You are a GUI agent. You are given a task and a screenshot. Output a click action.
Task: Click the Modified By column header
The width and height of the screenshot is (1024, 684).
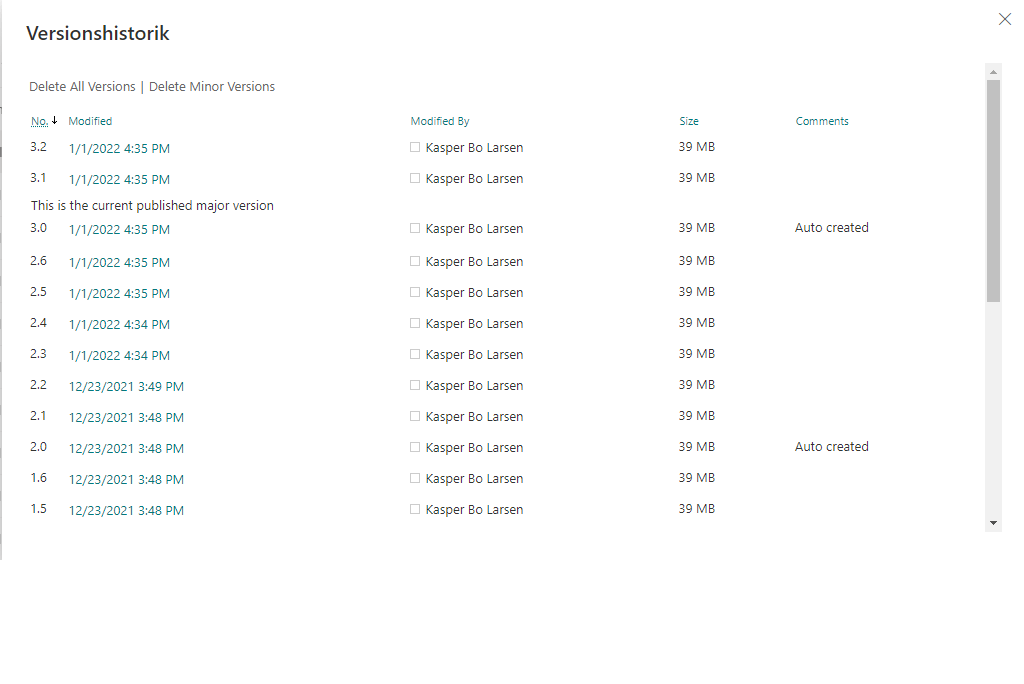pos(439,120)
